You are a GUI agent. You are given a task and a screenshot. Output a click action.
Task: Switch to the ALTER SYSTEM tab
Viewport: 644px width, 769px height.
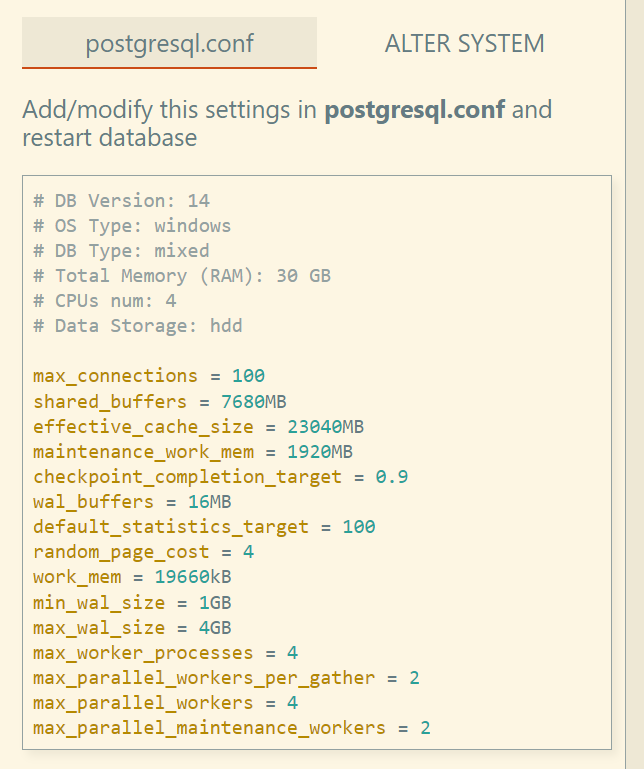[x=464, y=44]
